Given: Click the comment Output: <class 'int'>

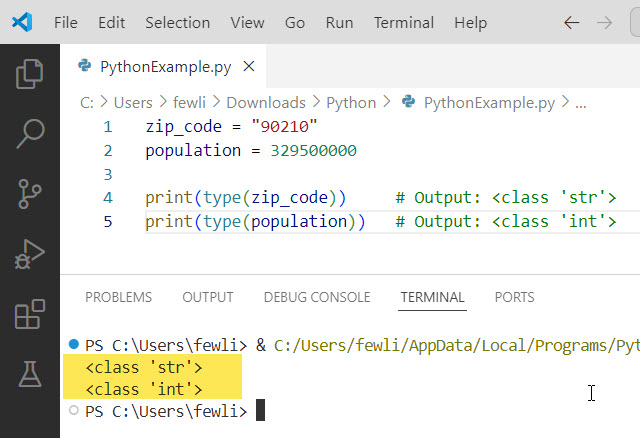Looking at the screenshot, I should (506, 222).
